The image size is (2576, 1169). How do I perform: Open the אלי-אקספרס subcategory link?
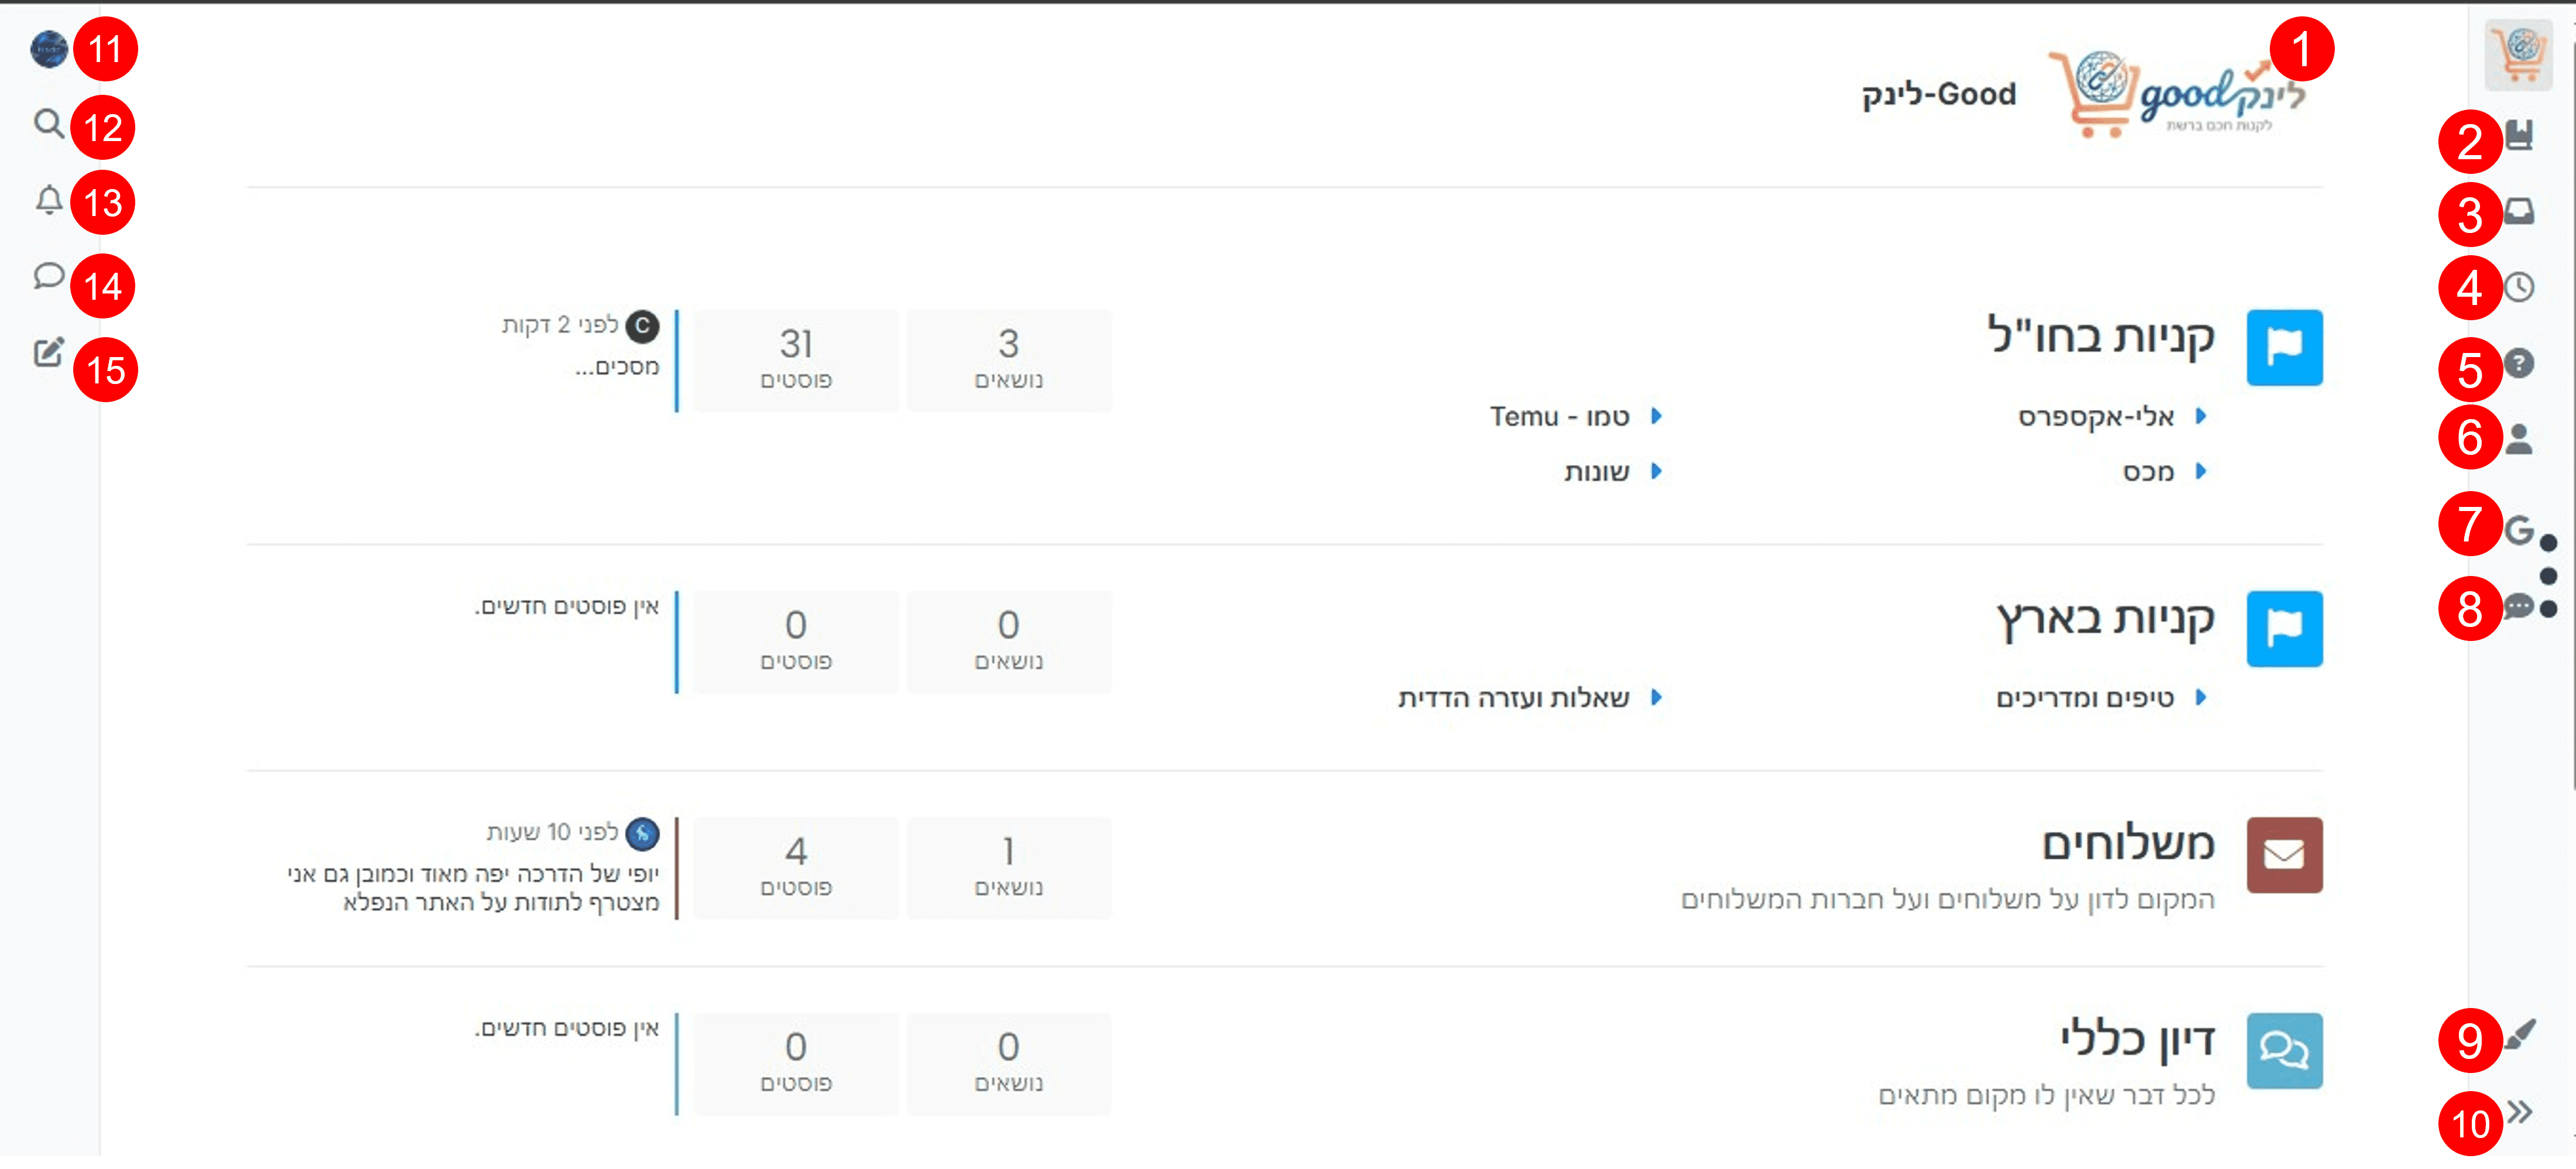tap(2096, 417)
